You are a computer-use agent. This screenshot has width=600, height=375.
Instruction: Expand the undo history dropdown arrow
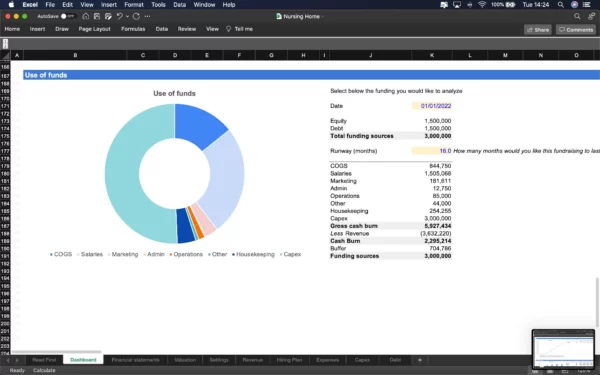(127, 16)
